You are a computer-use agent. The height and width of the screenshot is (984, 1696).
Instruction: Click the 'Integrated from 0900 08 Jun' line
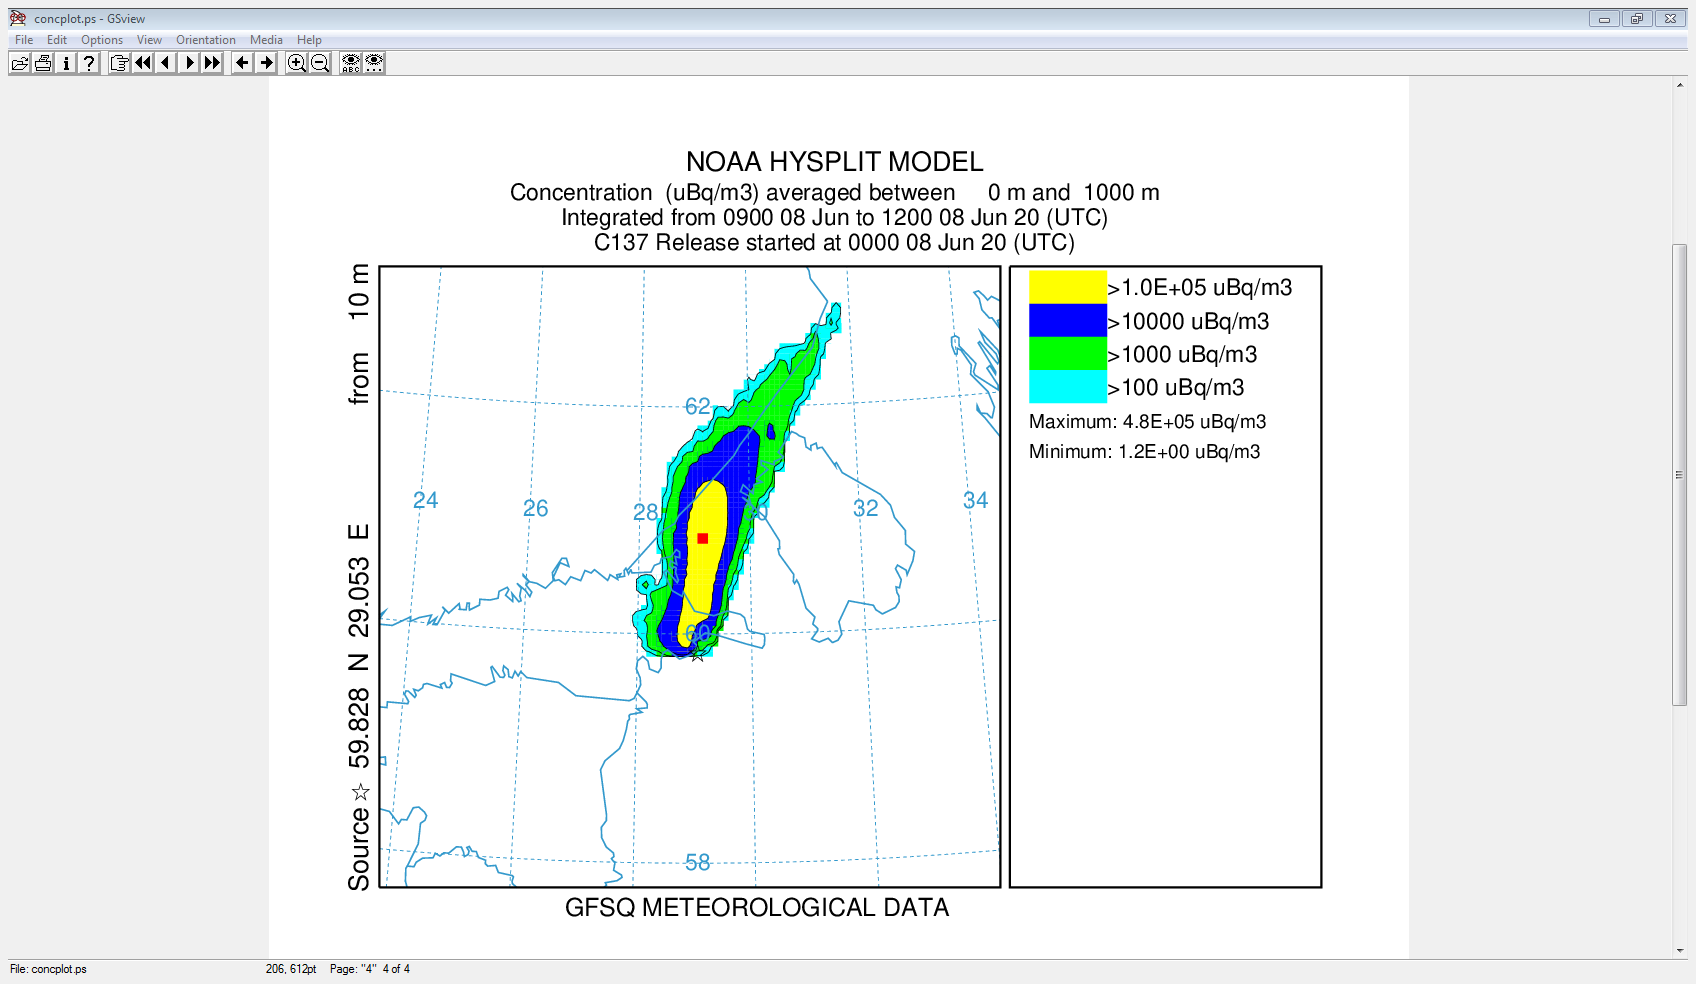(834, 218)
